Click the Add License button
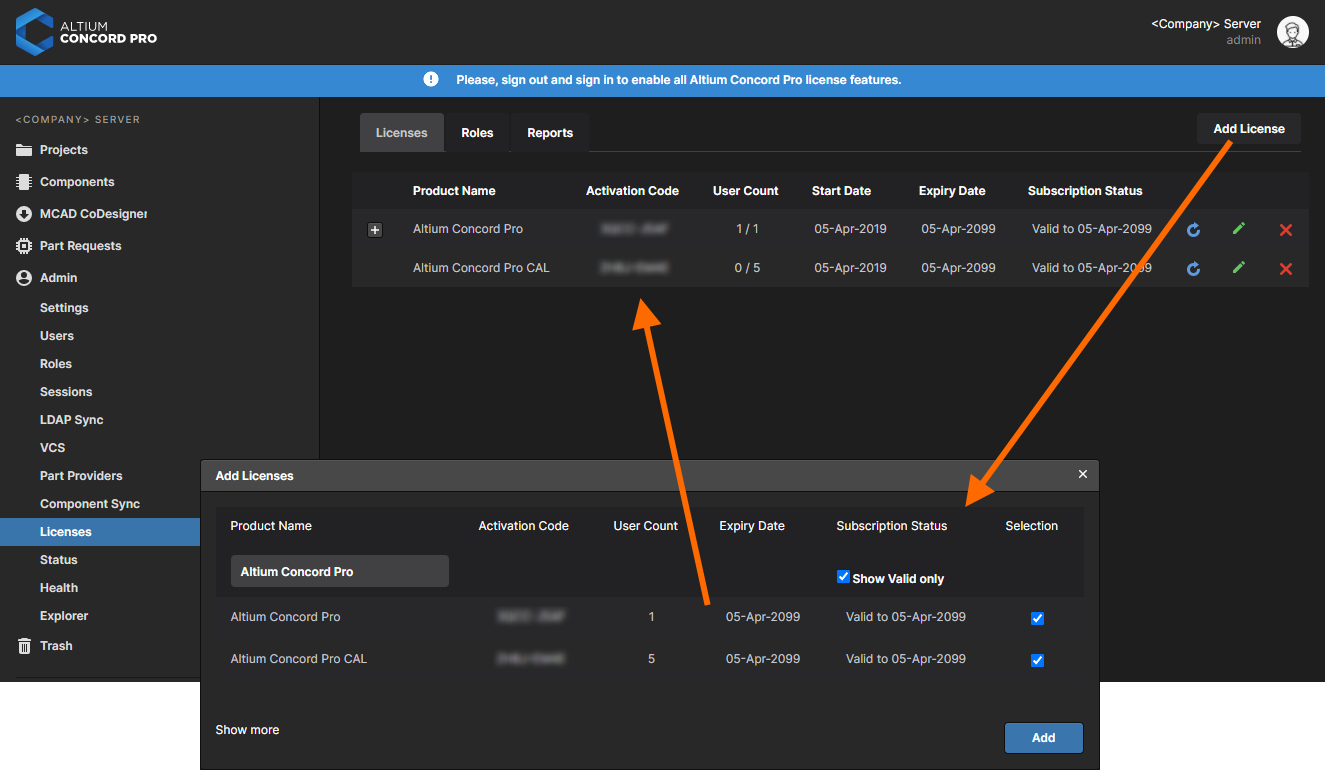 click(1248, 129)
